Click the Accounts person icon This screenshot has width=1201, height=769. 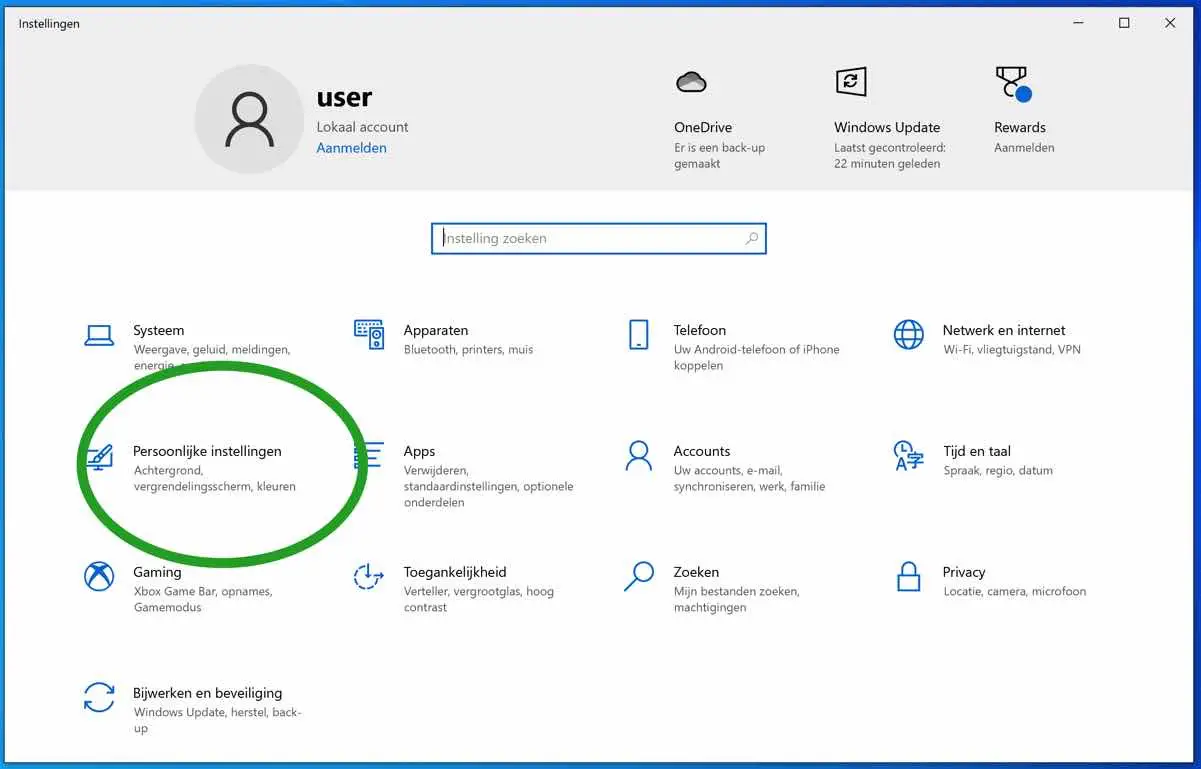click(638, 456)
